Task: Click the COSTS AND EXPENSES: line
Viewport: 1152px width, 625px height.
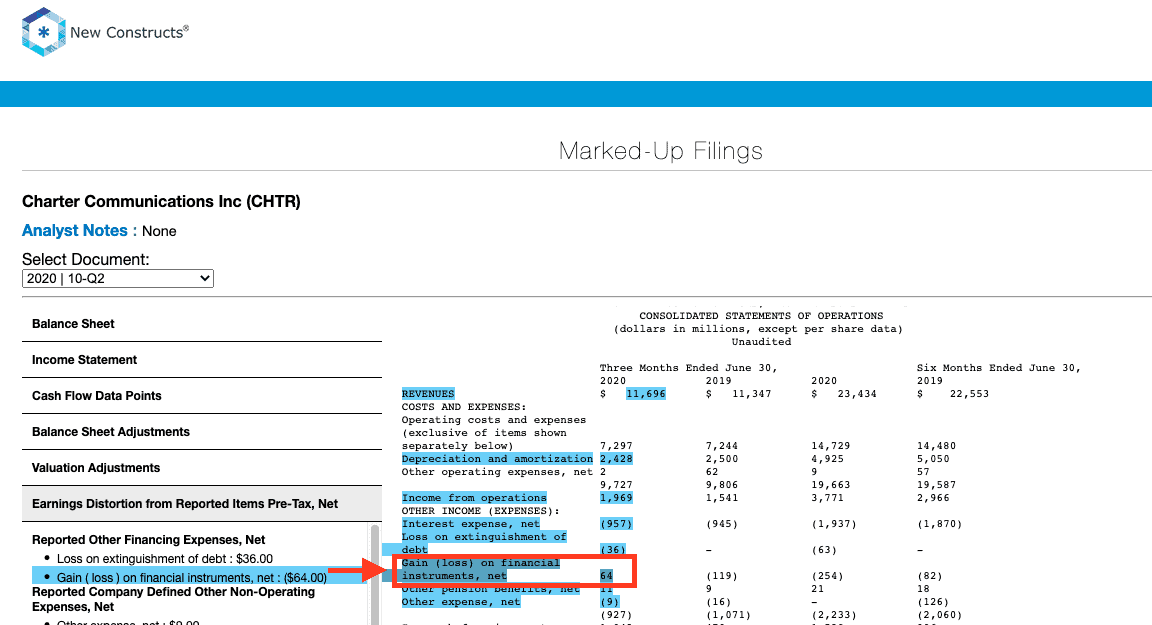Action: (464, 407)
